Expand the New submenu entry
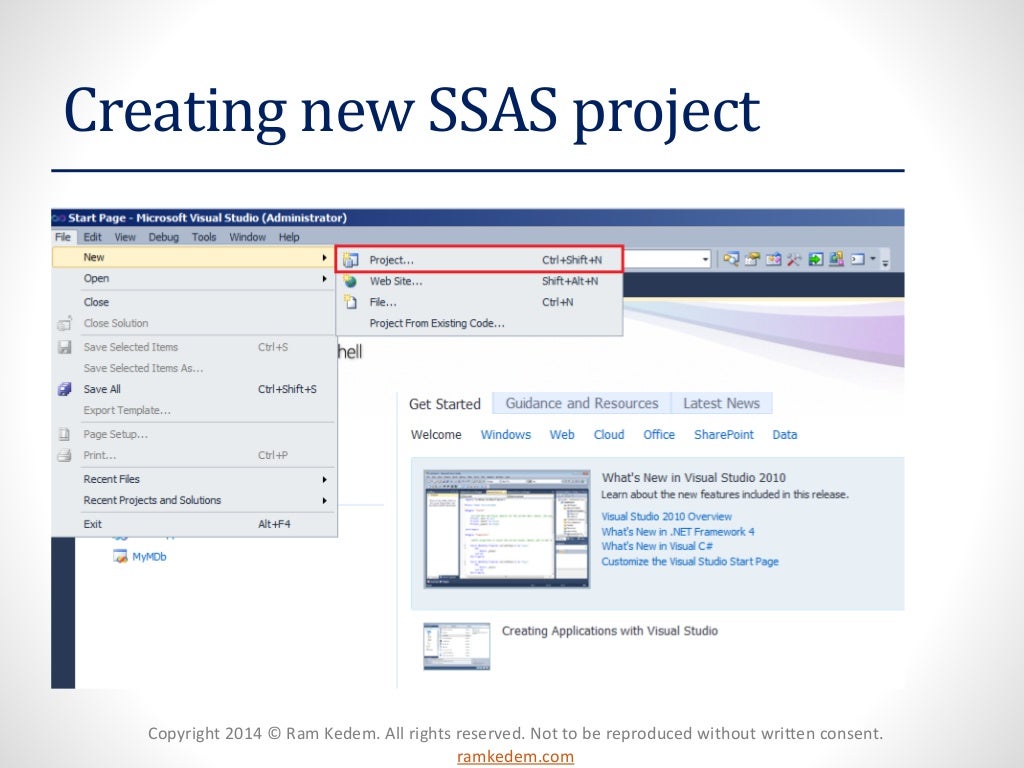Image resolution: width=1024 pixels, height=768 pixels. [193, 257]
